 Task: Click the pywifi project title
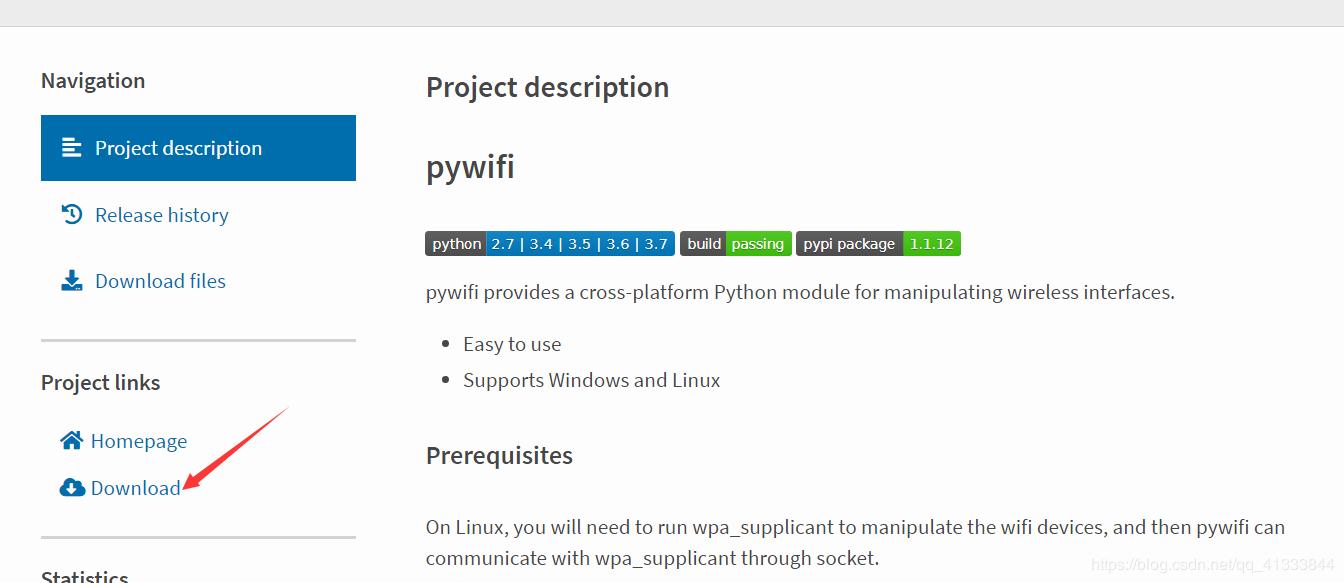(470, 166)
